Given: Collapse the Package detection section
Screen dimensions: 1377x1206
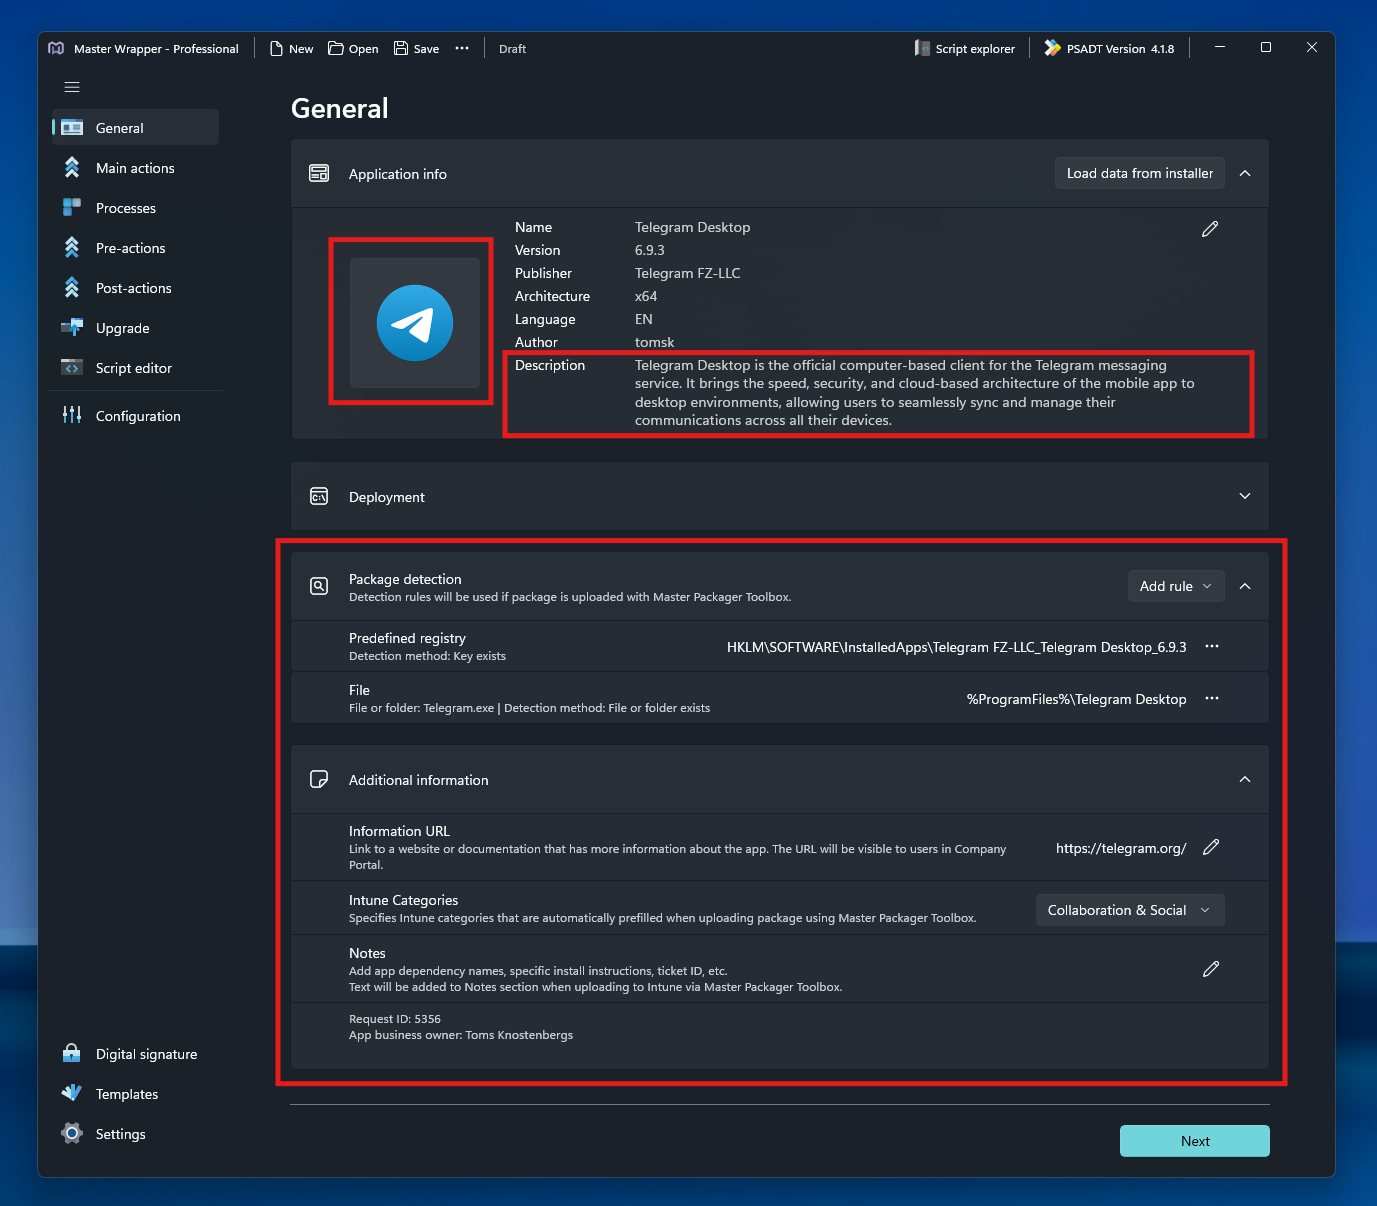Looking at the screenshot, I should tap(1245, 586).
